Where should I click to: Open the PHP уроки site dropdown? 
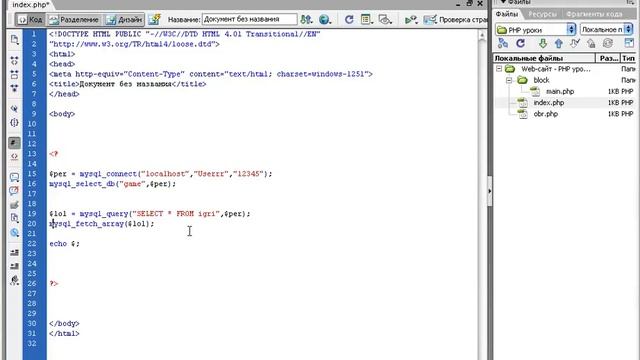pos(536,30)
